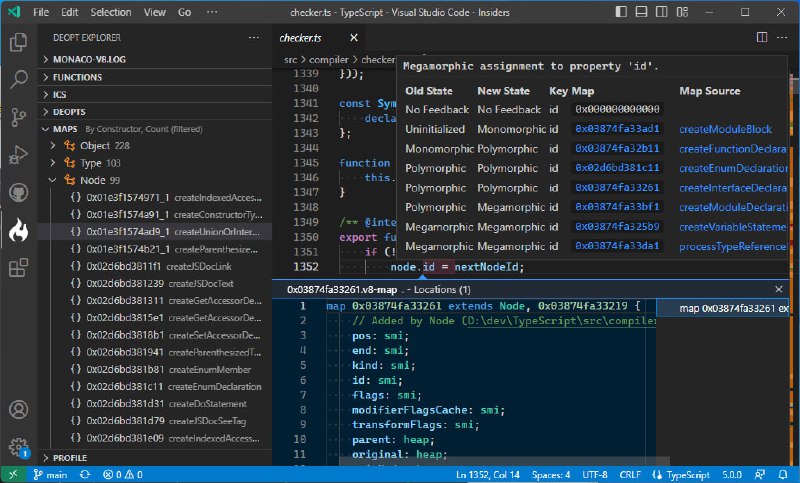This screenshot has height=483, width=800.
Task: Expand the FUNCTIONS section
Action: (x=155, y=77)
